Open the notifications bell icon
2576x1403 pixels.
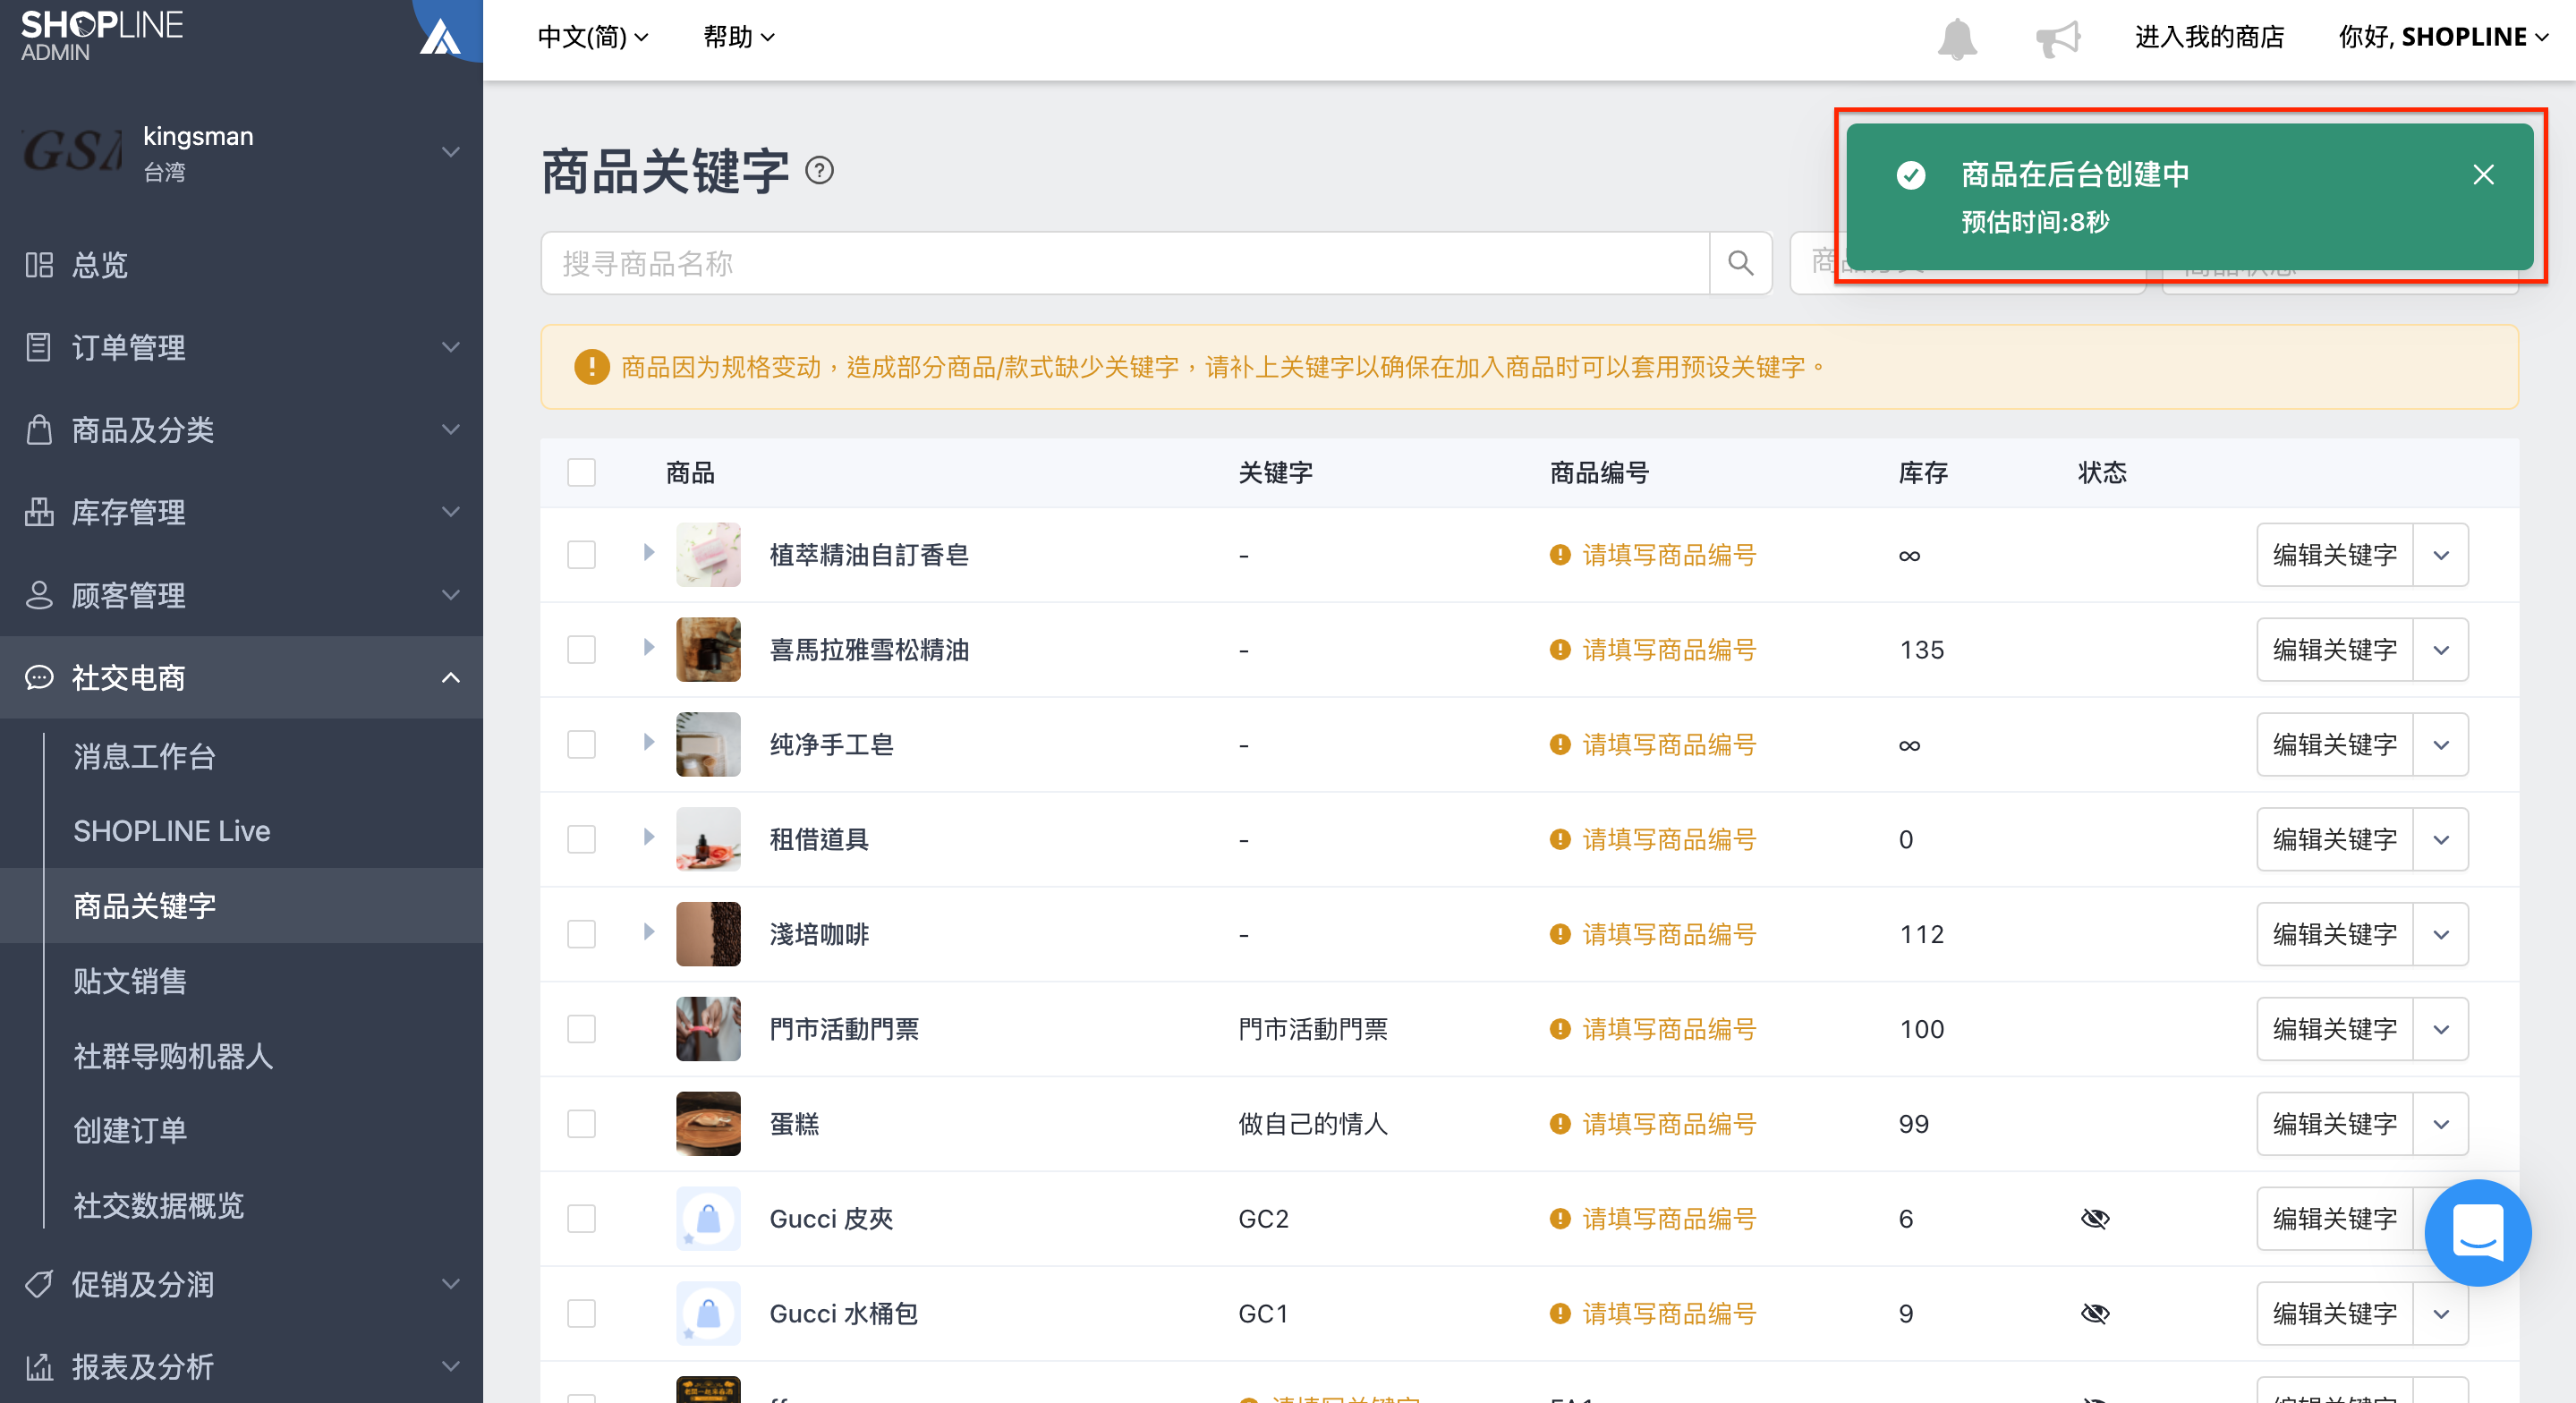pos(1957,39)
